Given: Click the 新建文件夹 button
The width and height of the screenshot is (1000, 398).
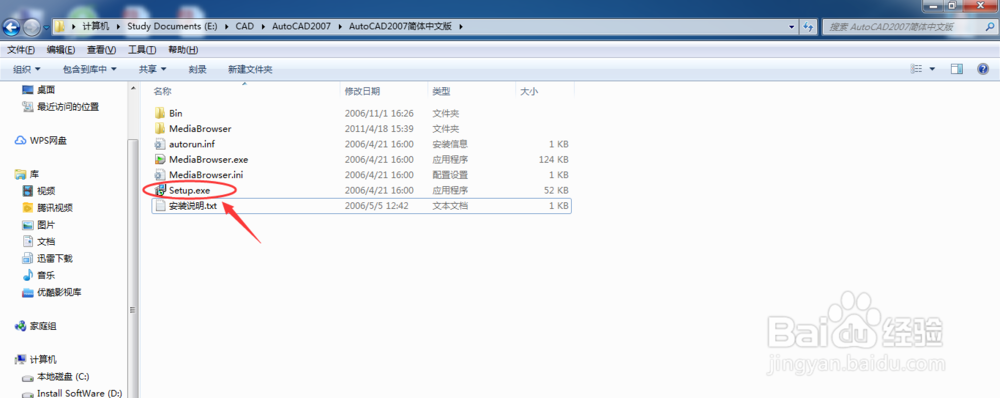Looking at the screenshot, I should [250, 69].
